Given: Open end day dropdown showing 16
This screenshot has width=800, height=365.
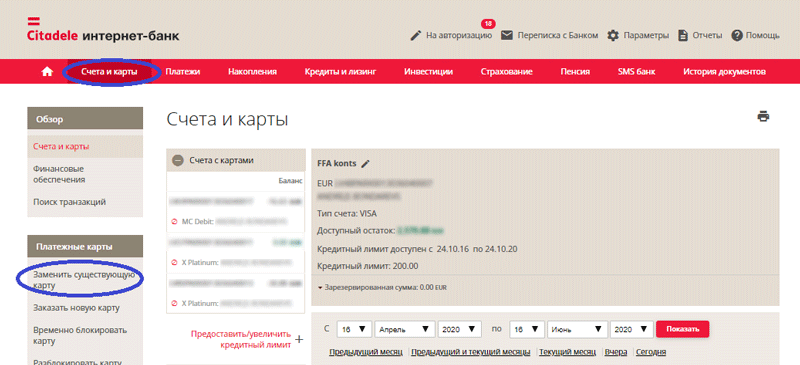Looking at the screenshot, I should [527, 329].
